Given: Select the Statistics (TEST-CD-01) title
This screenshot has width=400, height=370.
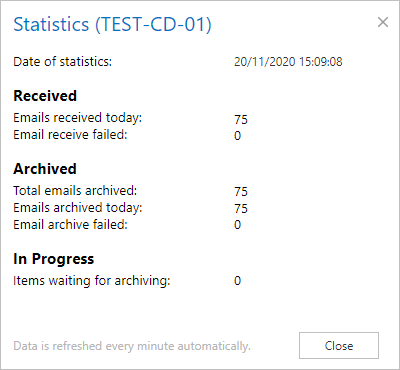Looking at the screenshot, I should point(112,24).
